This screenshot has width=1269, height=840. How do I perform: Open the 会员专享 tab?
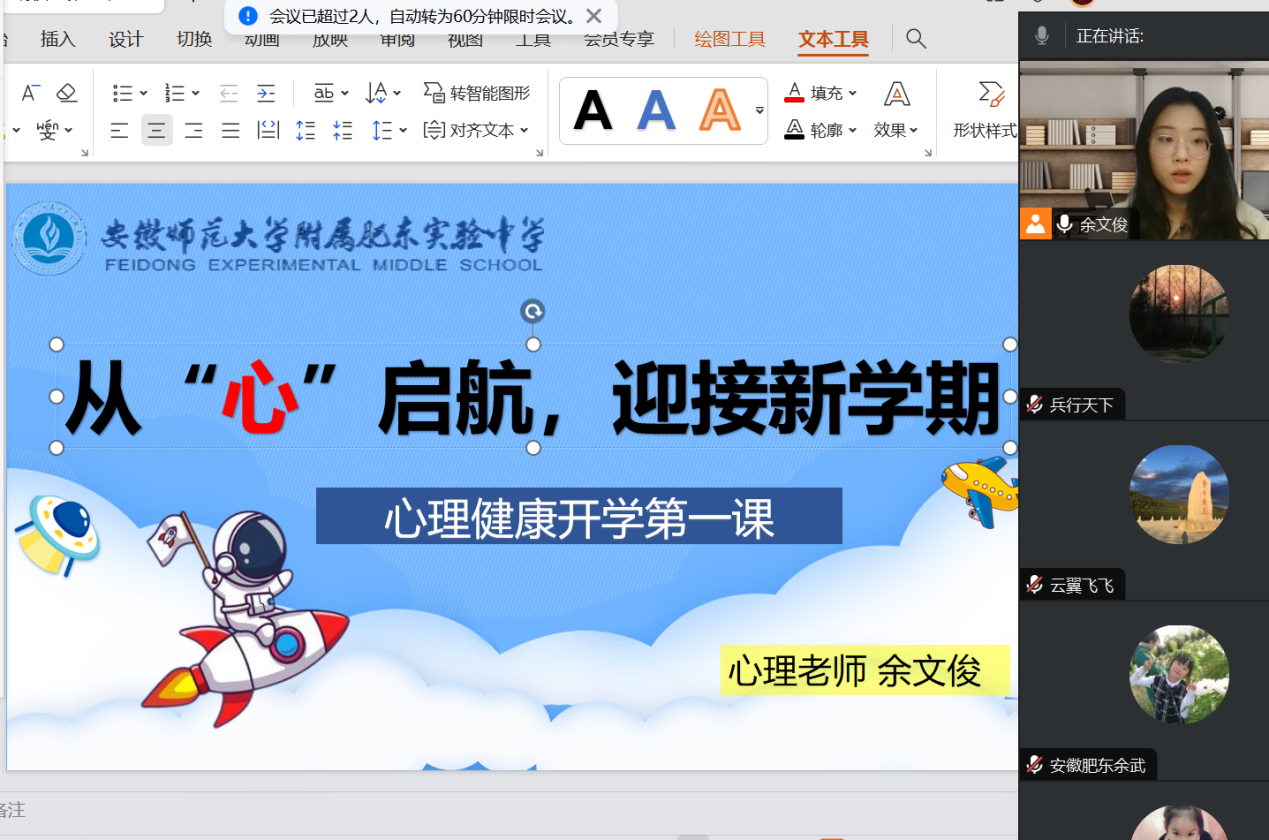(x=619, y=40)
